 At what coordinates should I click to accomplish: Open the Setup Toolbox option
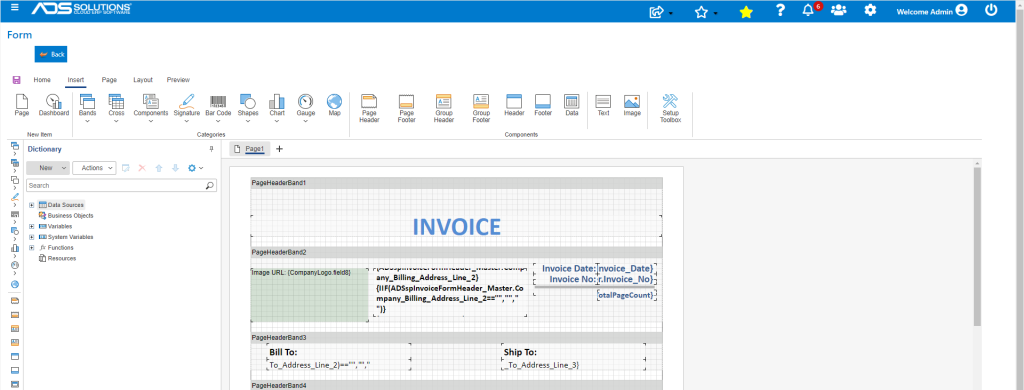click(670, 108)
